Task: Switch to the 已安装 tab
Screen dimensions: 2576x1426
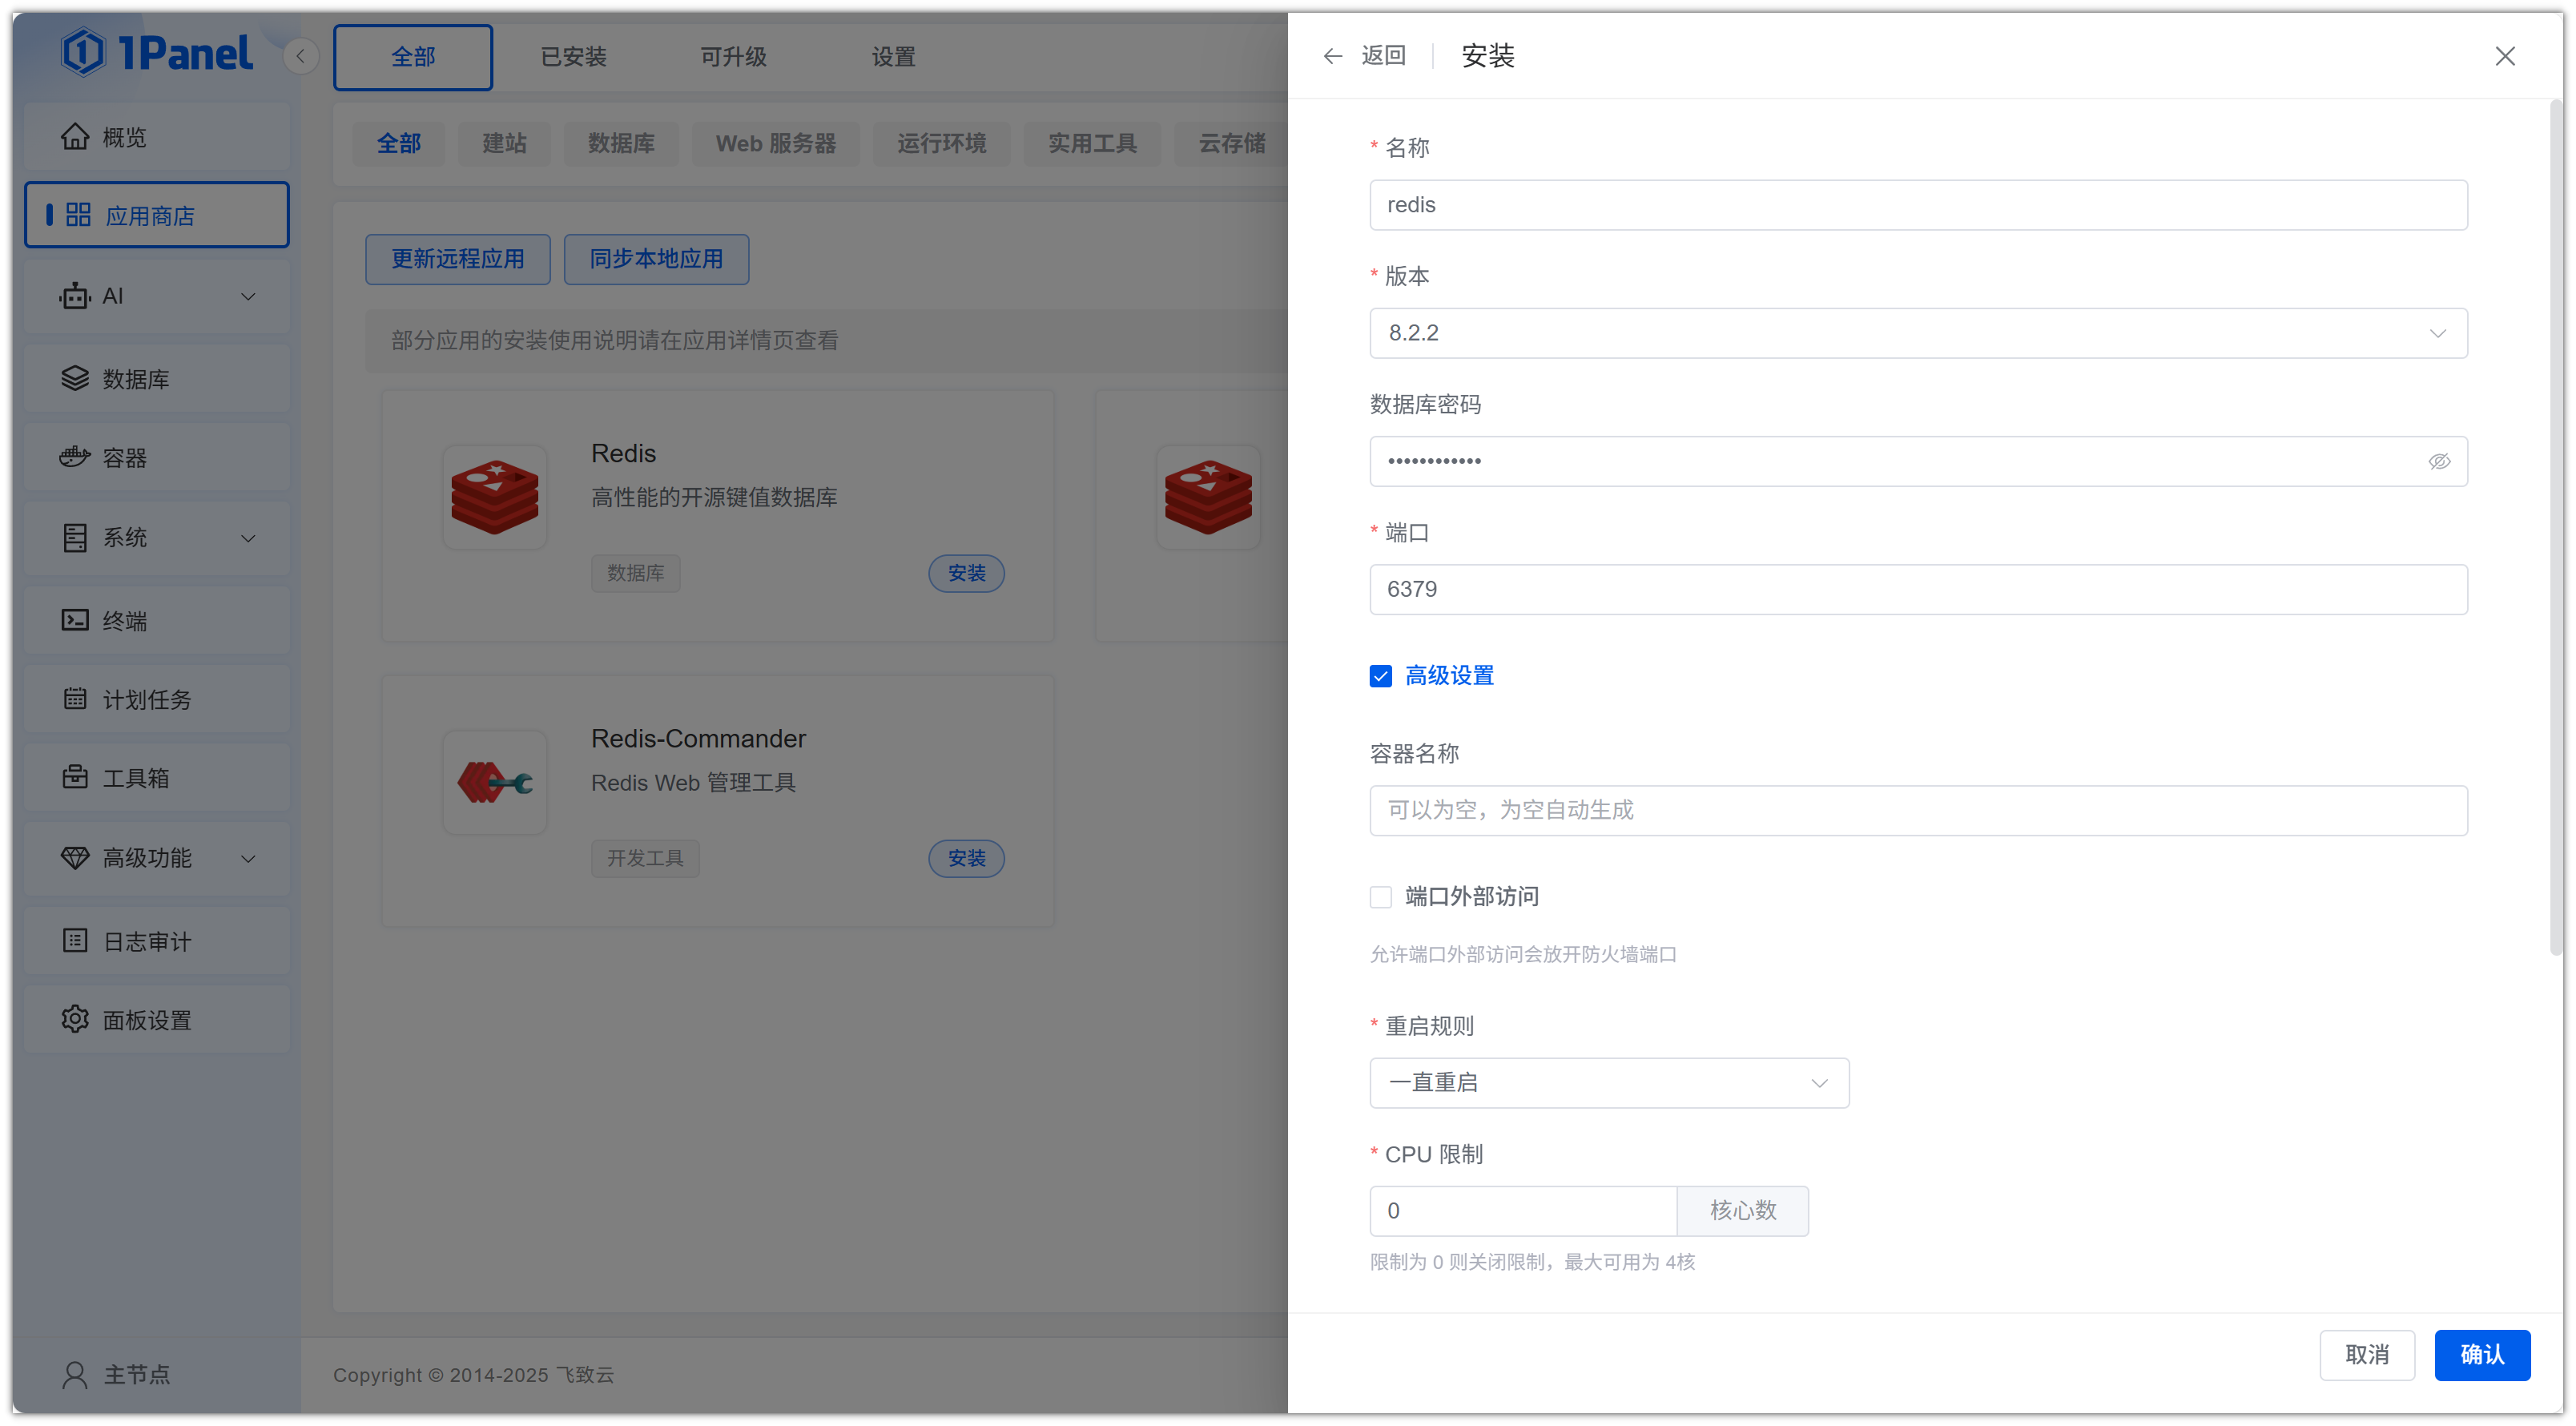Action: 573,57
